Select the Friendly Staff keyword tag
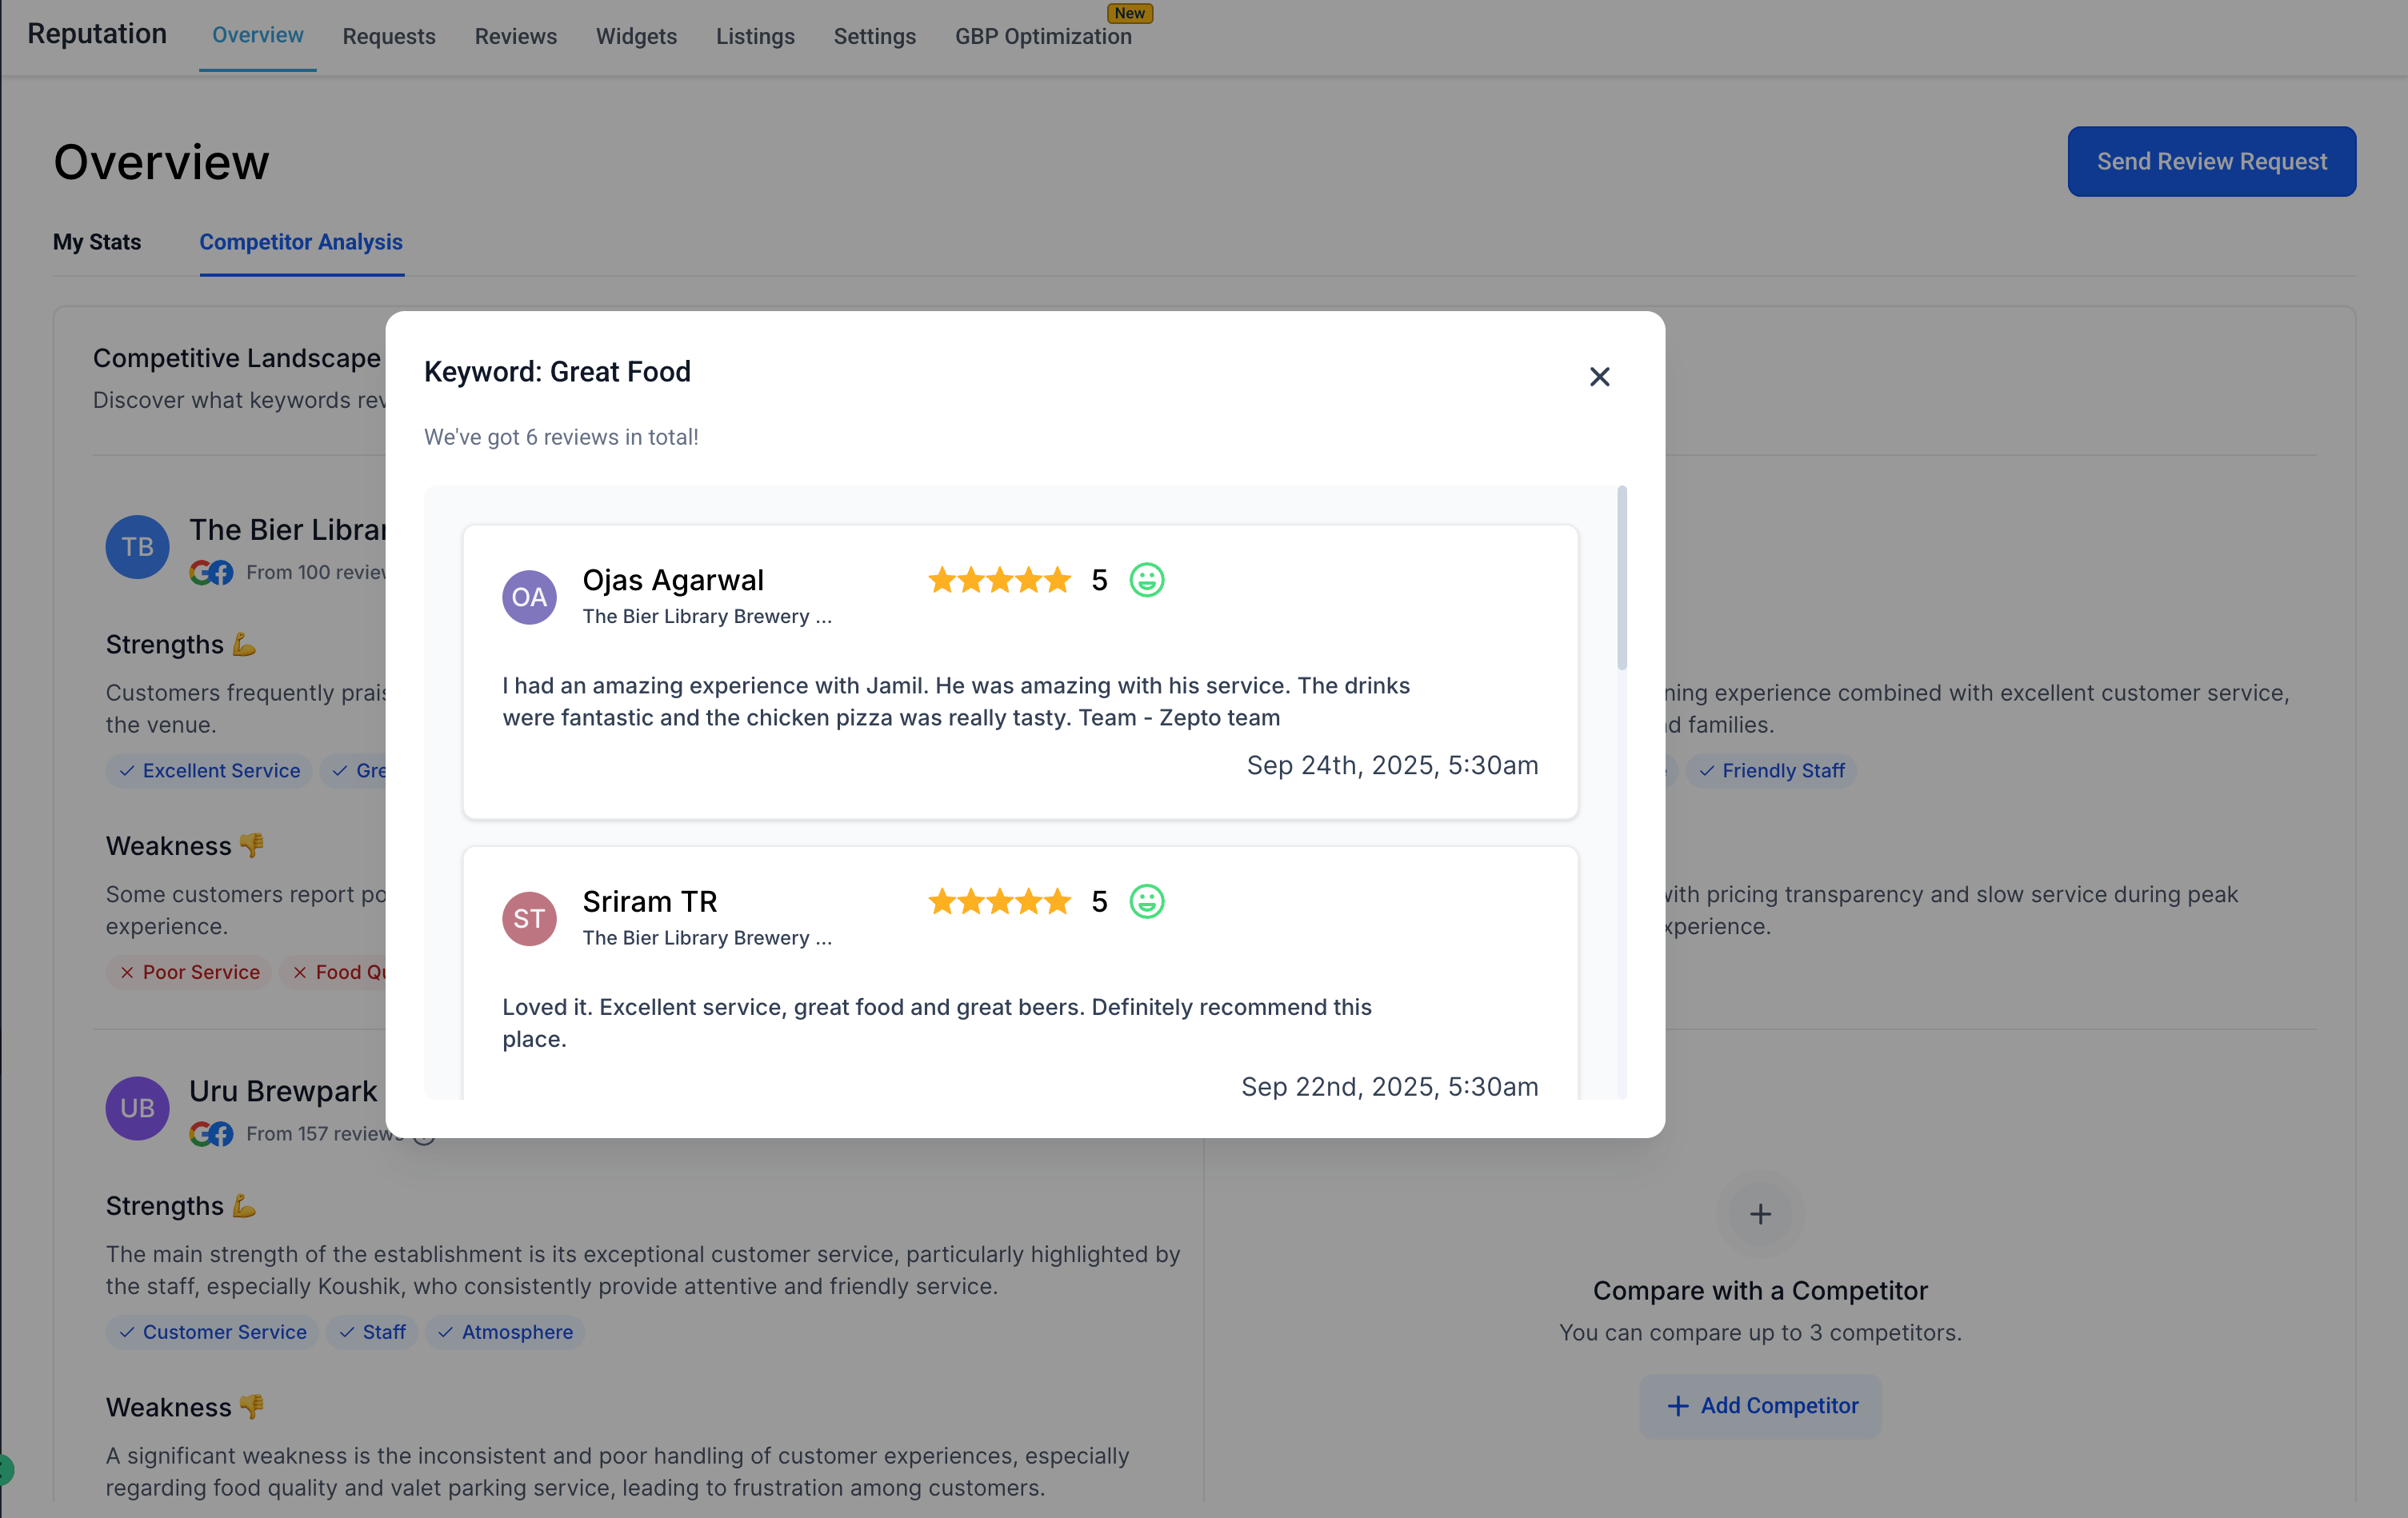2408x1518 pixels. tap(1771, 770)
